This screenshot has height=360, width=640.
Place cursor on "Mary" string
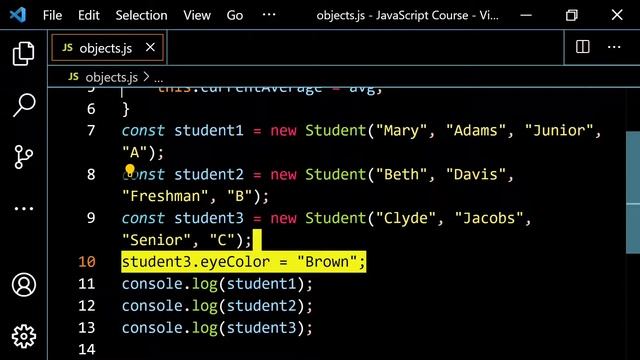pos(401,131)
